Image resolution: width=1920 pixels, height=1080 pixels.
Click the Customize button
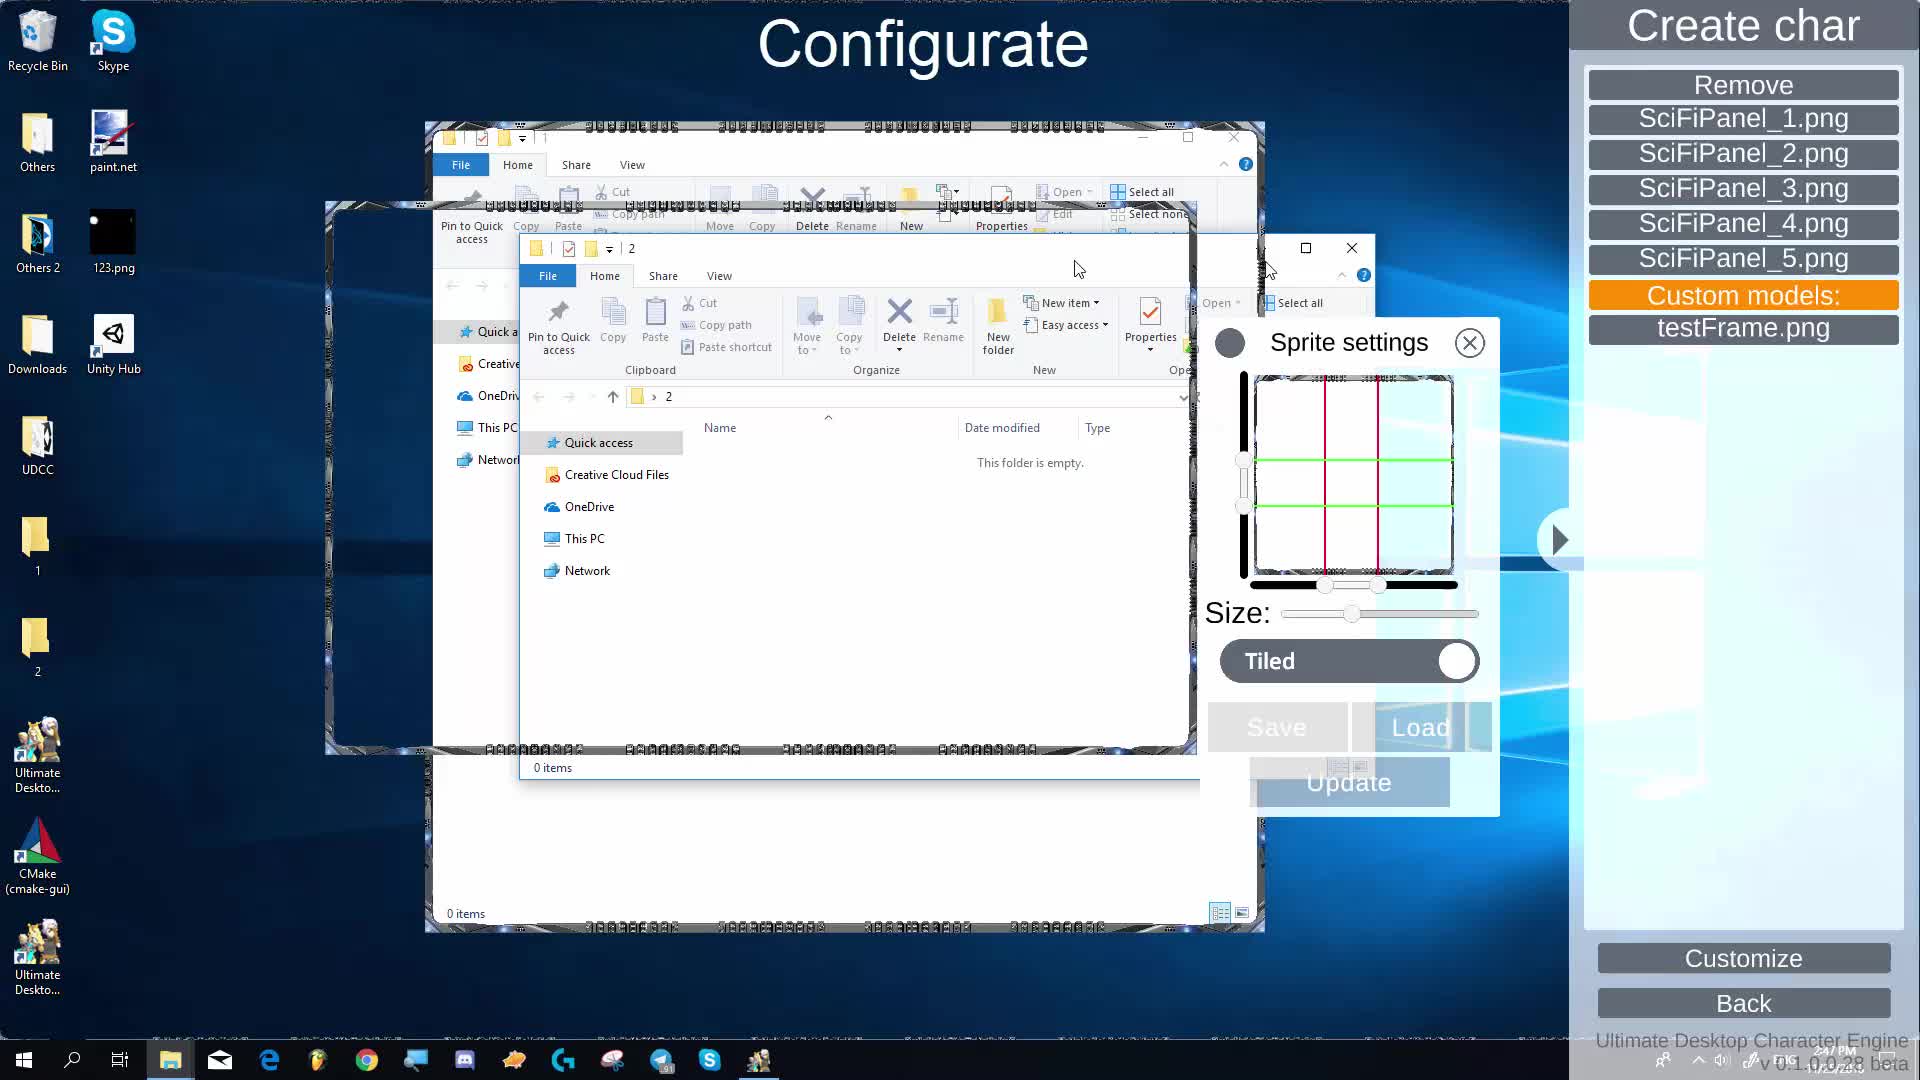(1743, 958)
